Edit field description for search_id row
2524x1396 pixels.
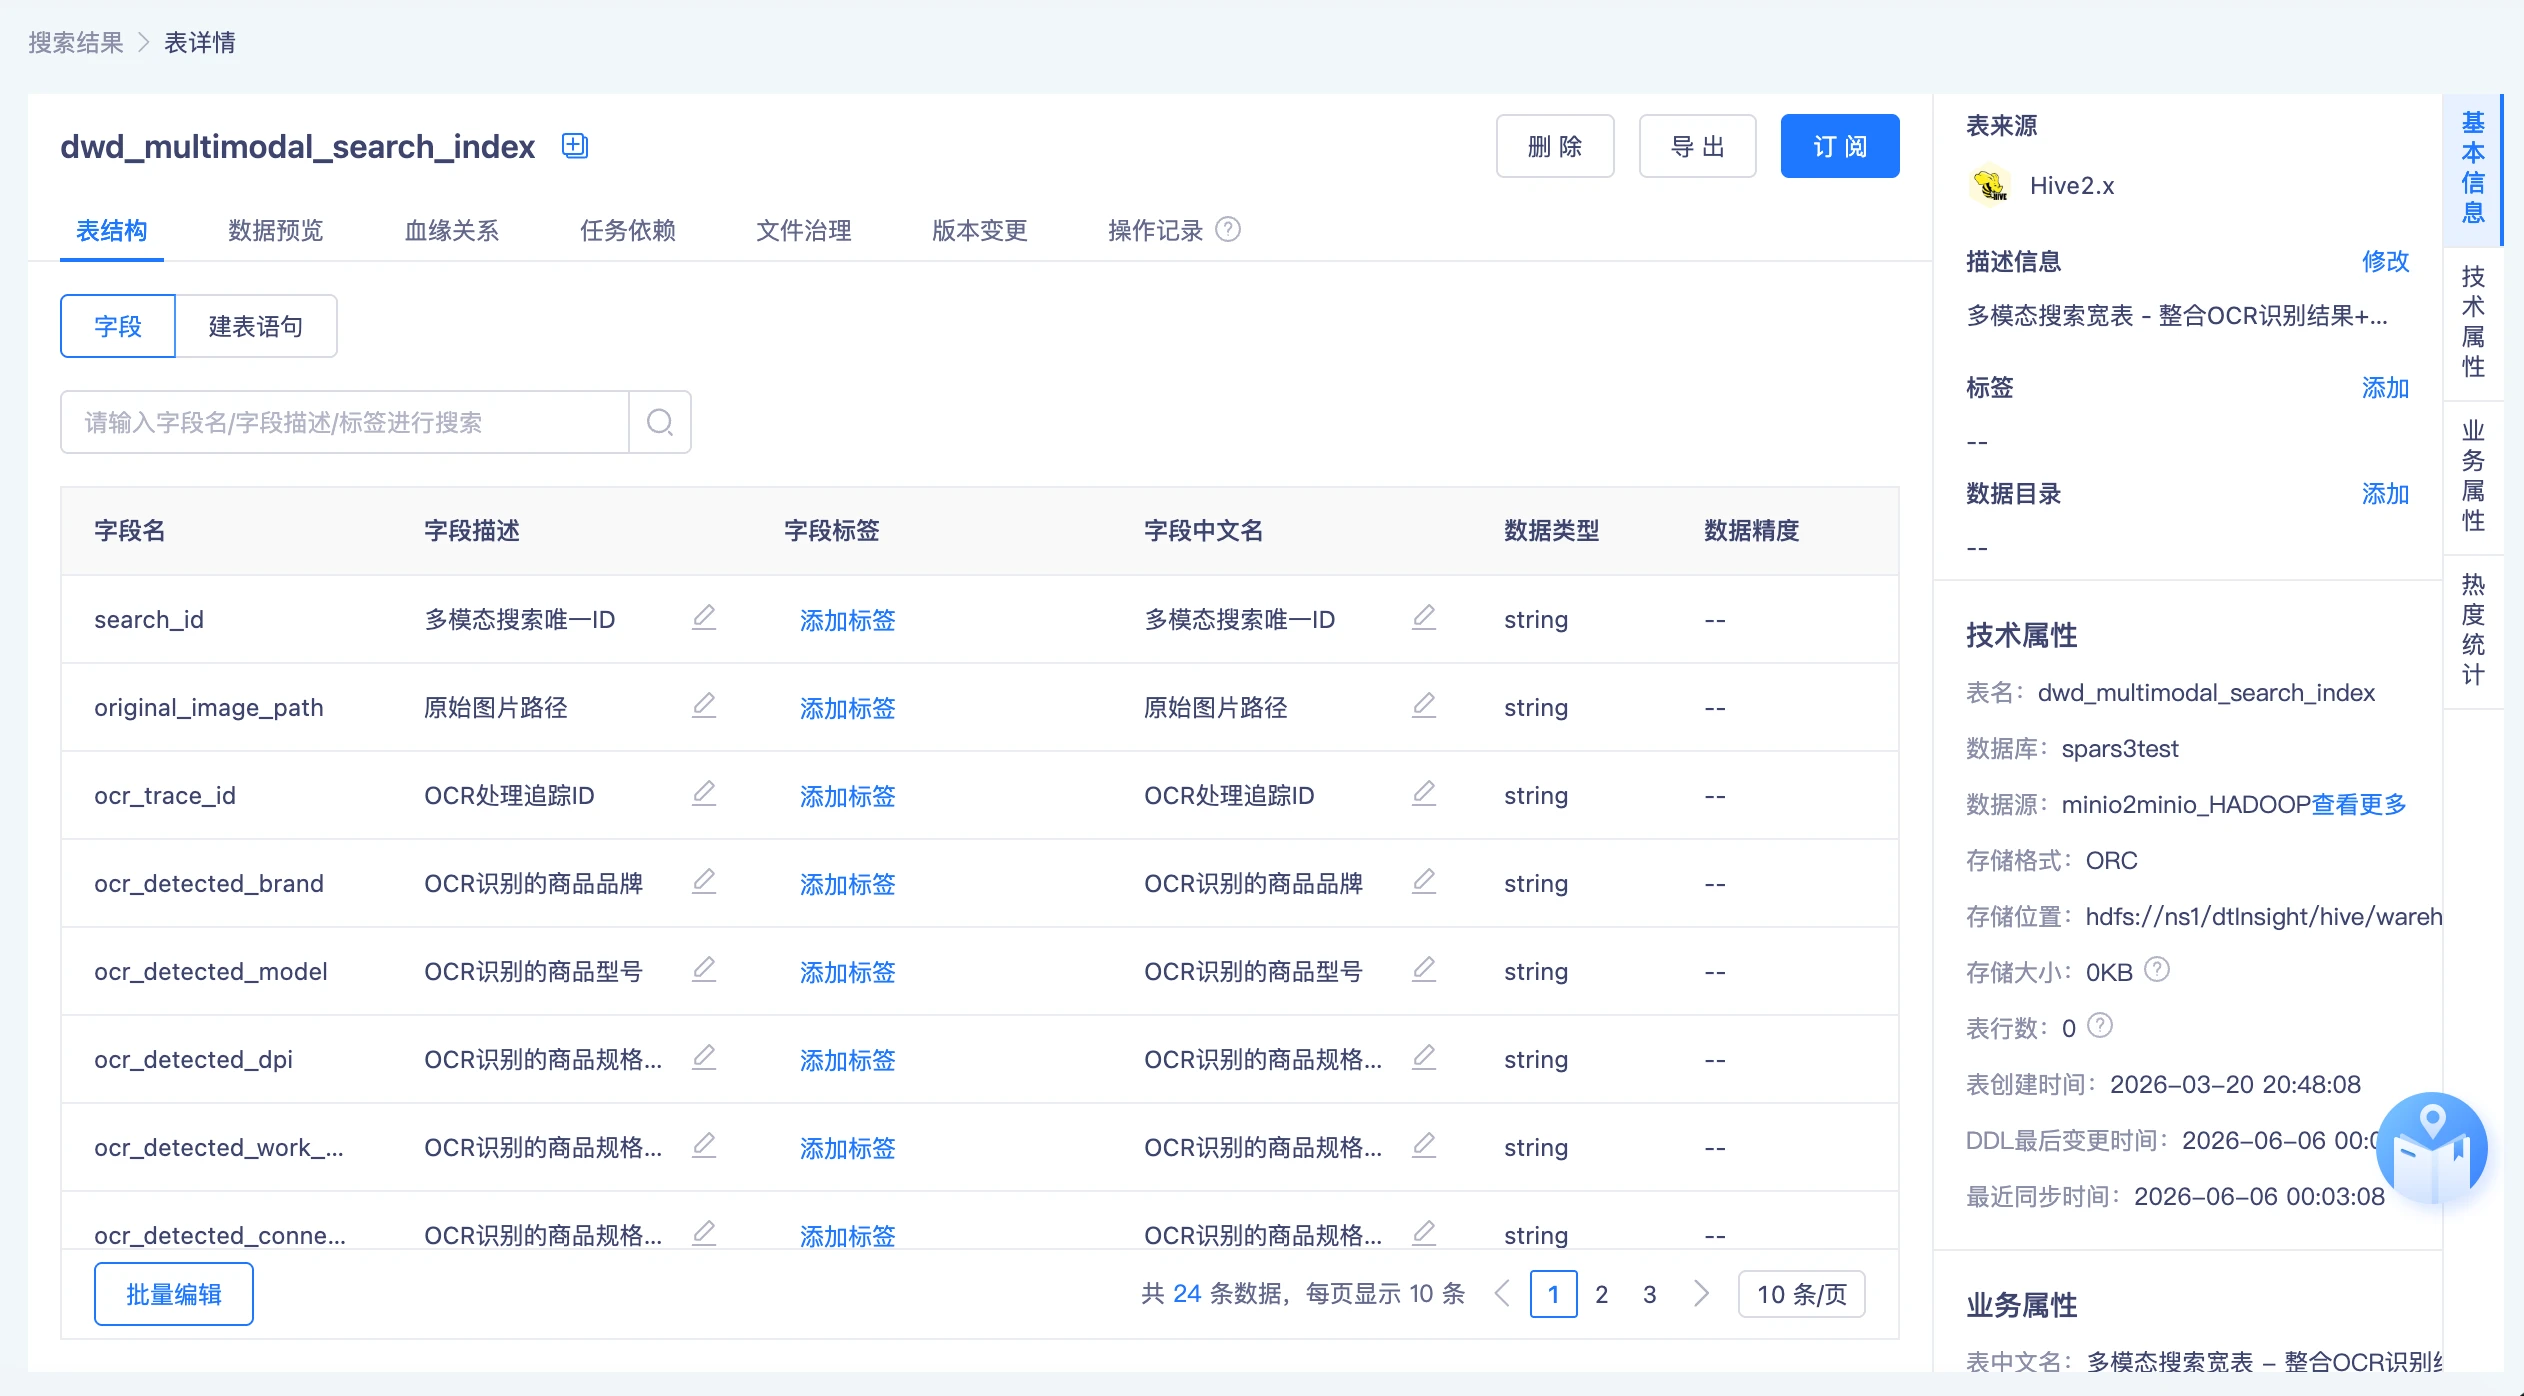coord(704,617)
